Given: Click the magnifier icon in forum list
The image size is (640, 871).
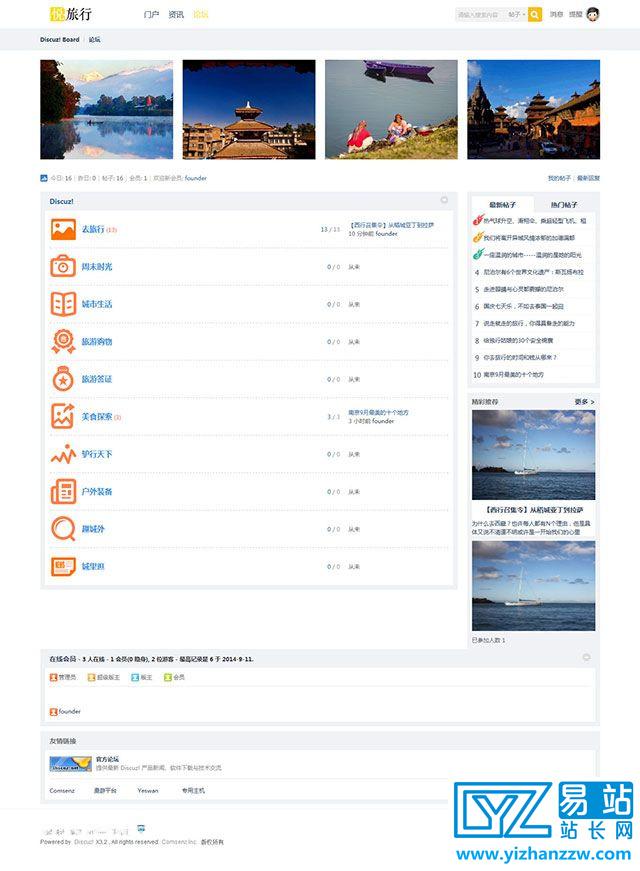Looking at the screenshot, I should (x=63, y=529).
